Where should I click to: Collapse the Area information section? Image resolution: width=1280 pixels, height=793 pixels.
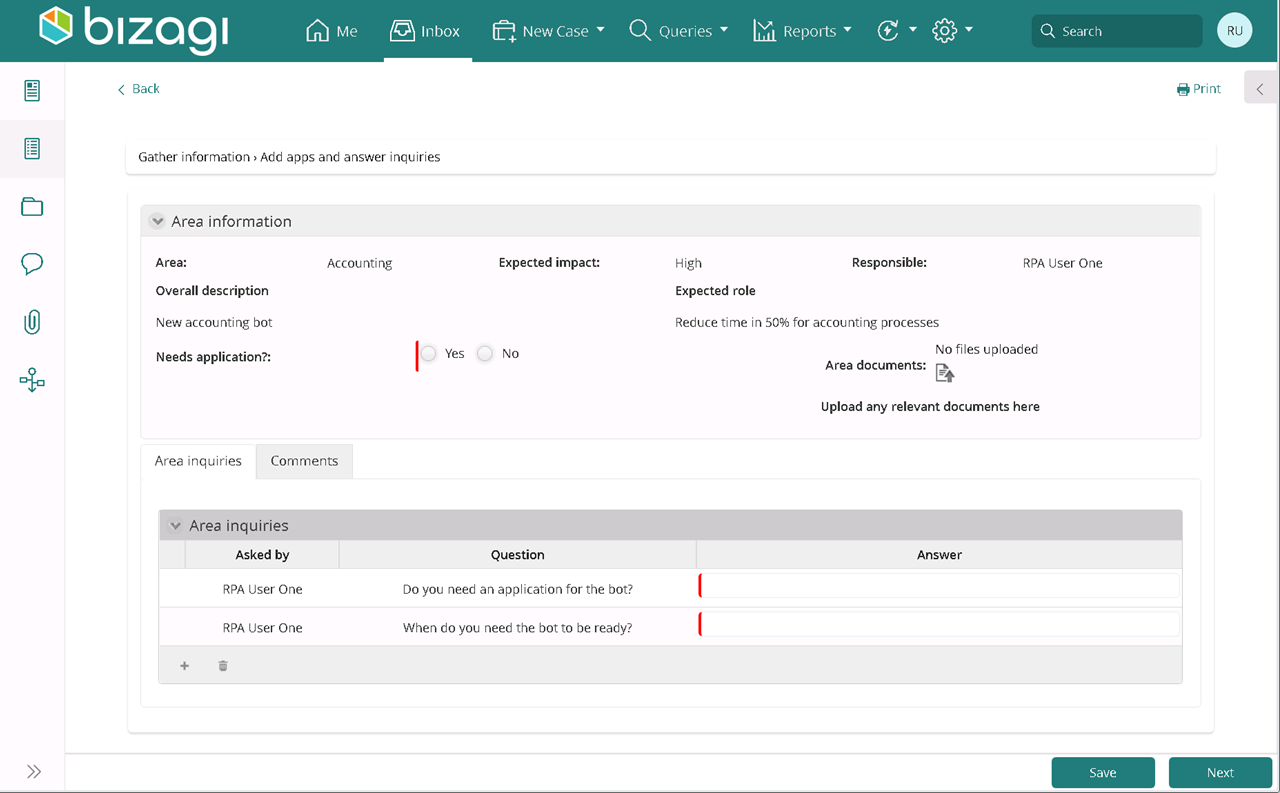157,221
